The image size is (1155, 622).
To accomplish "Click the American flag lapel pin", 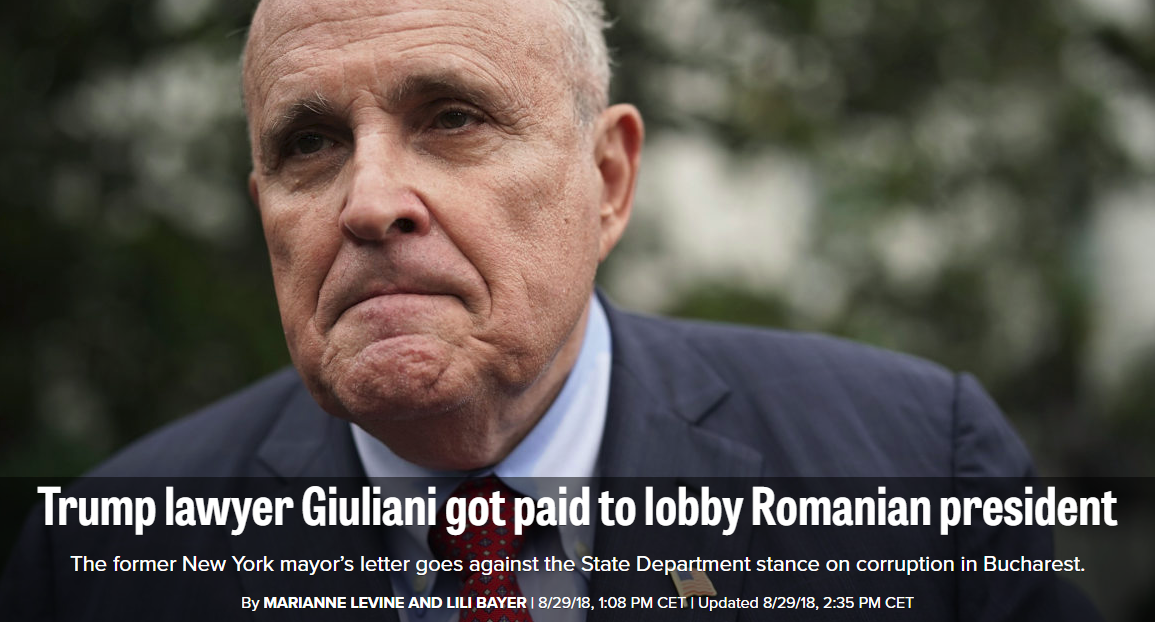I will [x=693, y=582].
